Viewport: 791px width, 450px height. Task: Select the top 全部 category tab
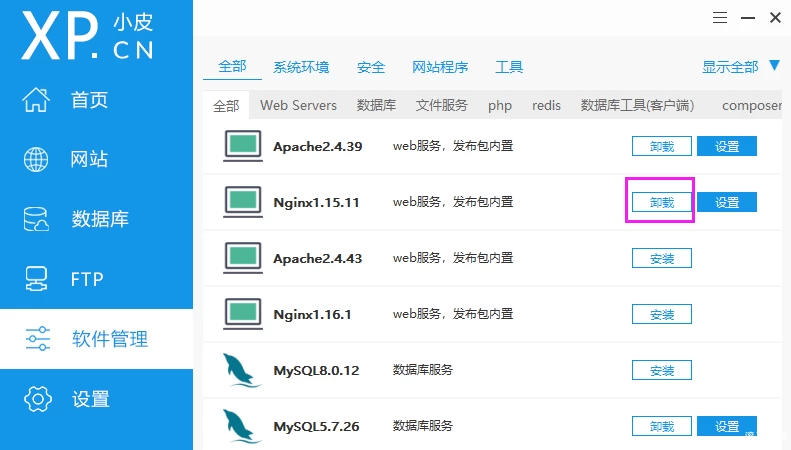(x=232, y=66)
